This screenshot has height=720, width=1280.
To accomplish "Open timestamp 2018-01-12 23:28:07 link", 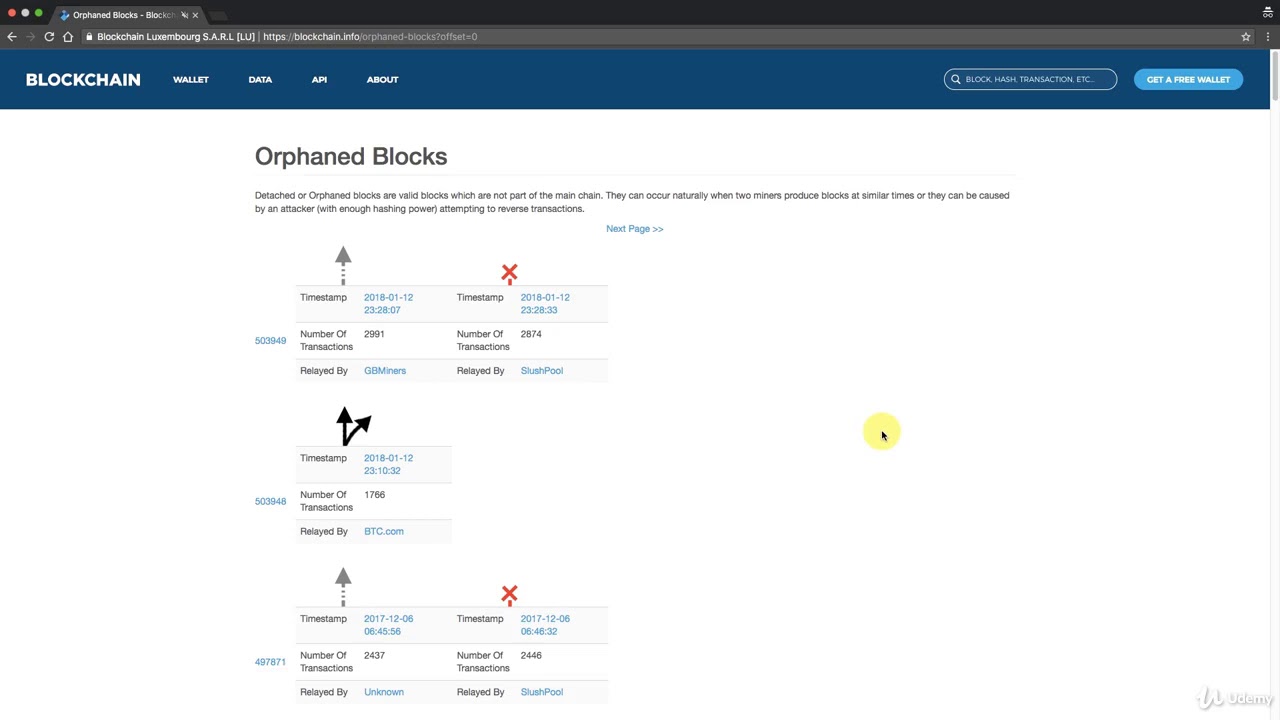I will point(388,304).
